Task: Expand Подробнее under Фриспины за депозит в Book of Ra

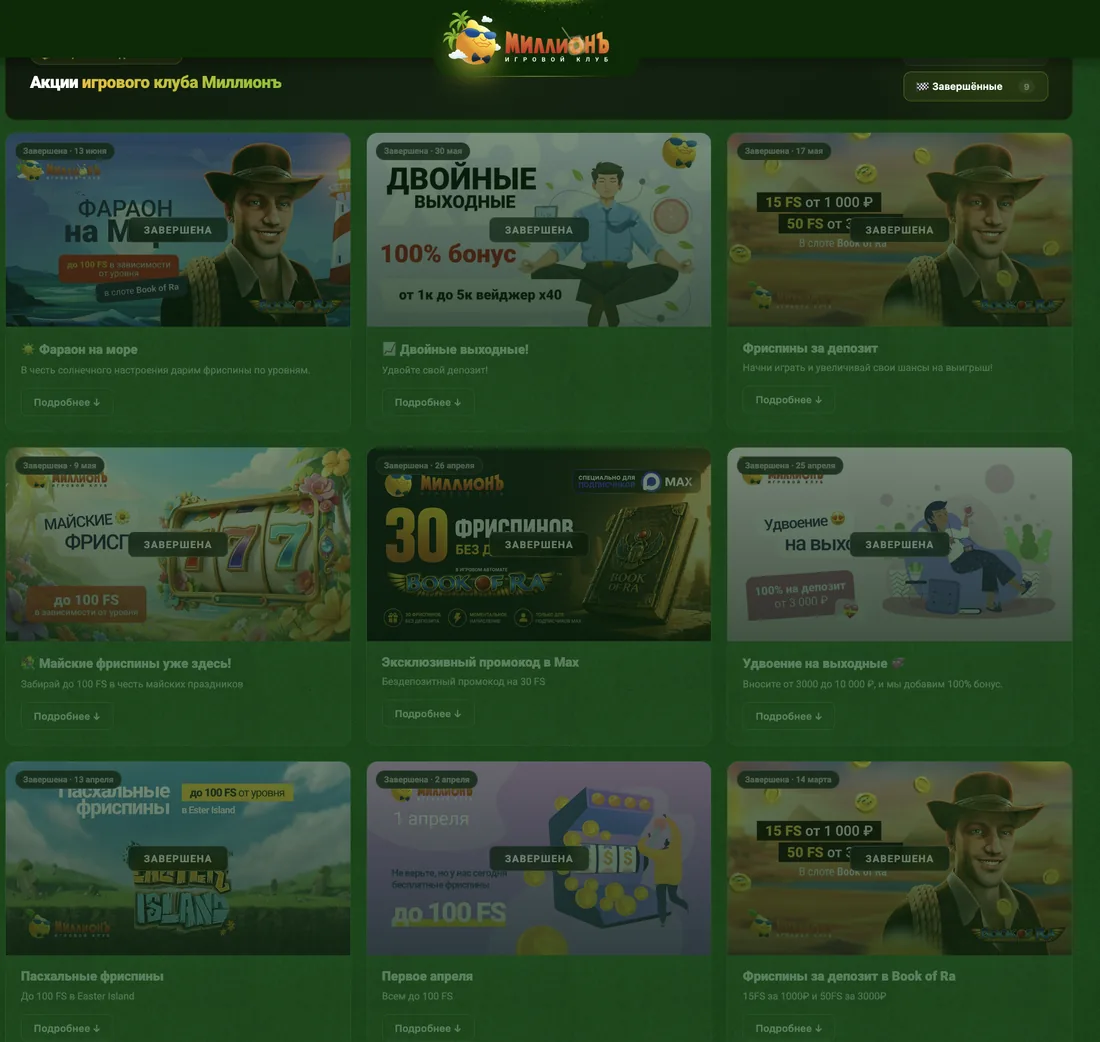Action: pos(789,1028)
